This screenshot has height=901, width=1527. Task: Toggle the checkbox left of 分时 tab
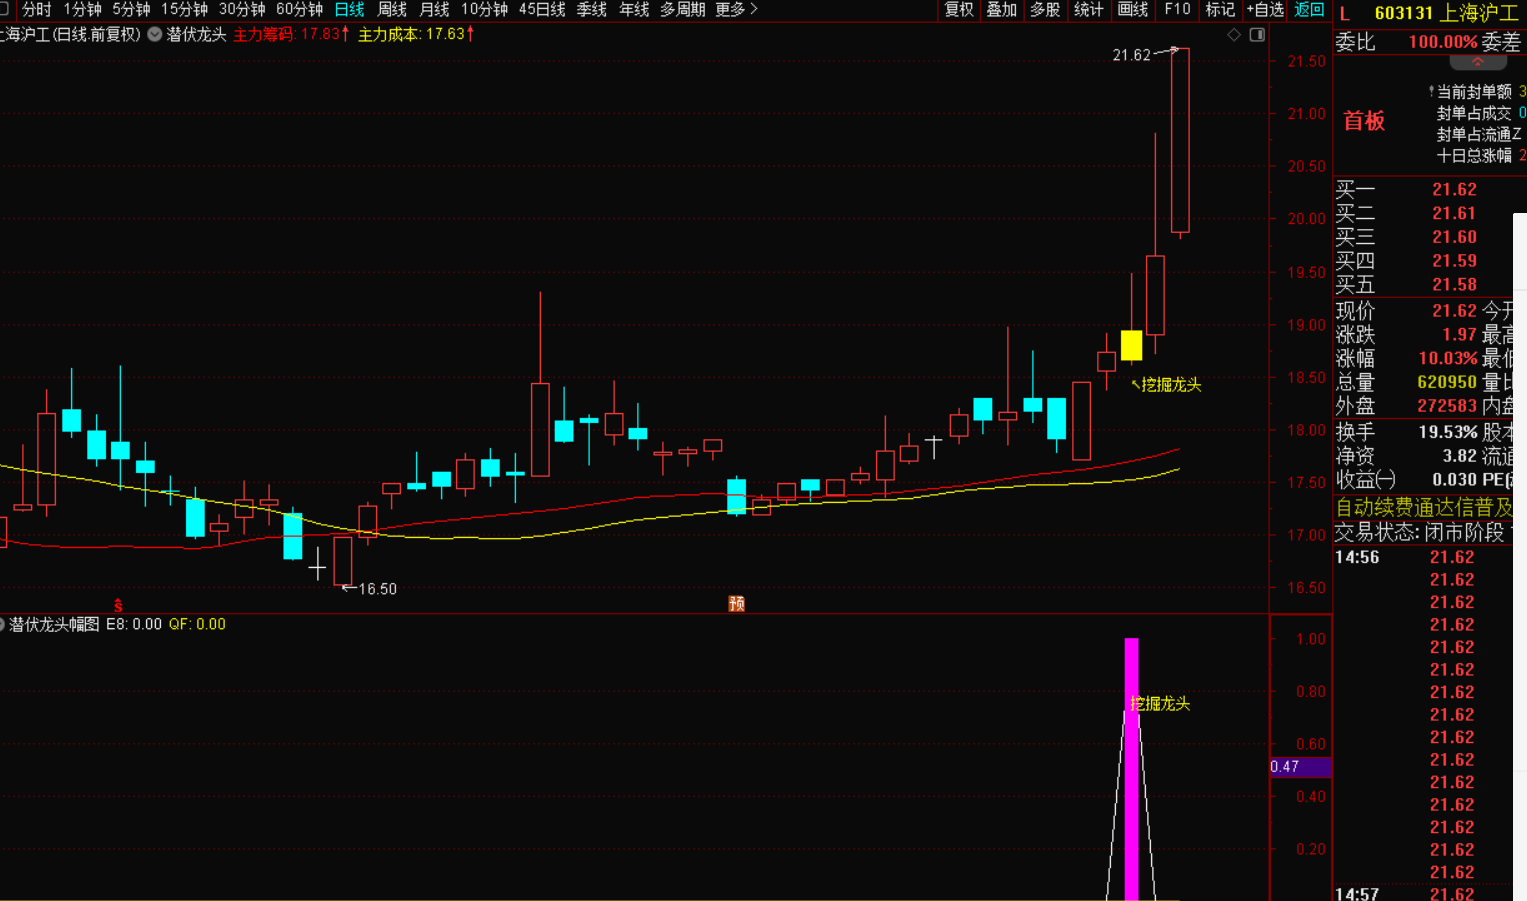click(x=5, y=10)
